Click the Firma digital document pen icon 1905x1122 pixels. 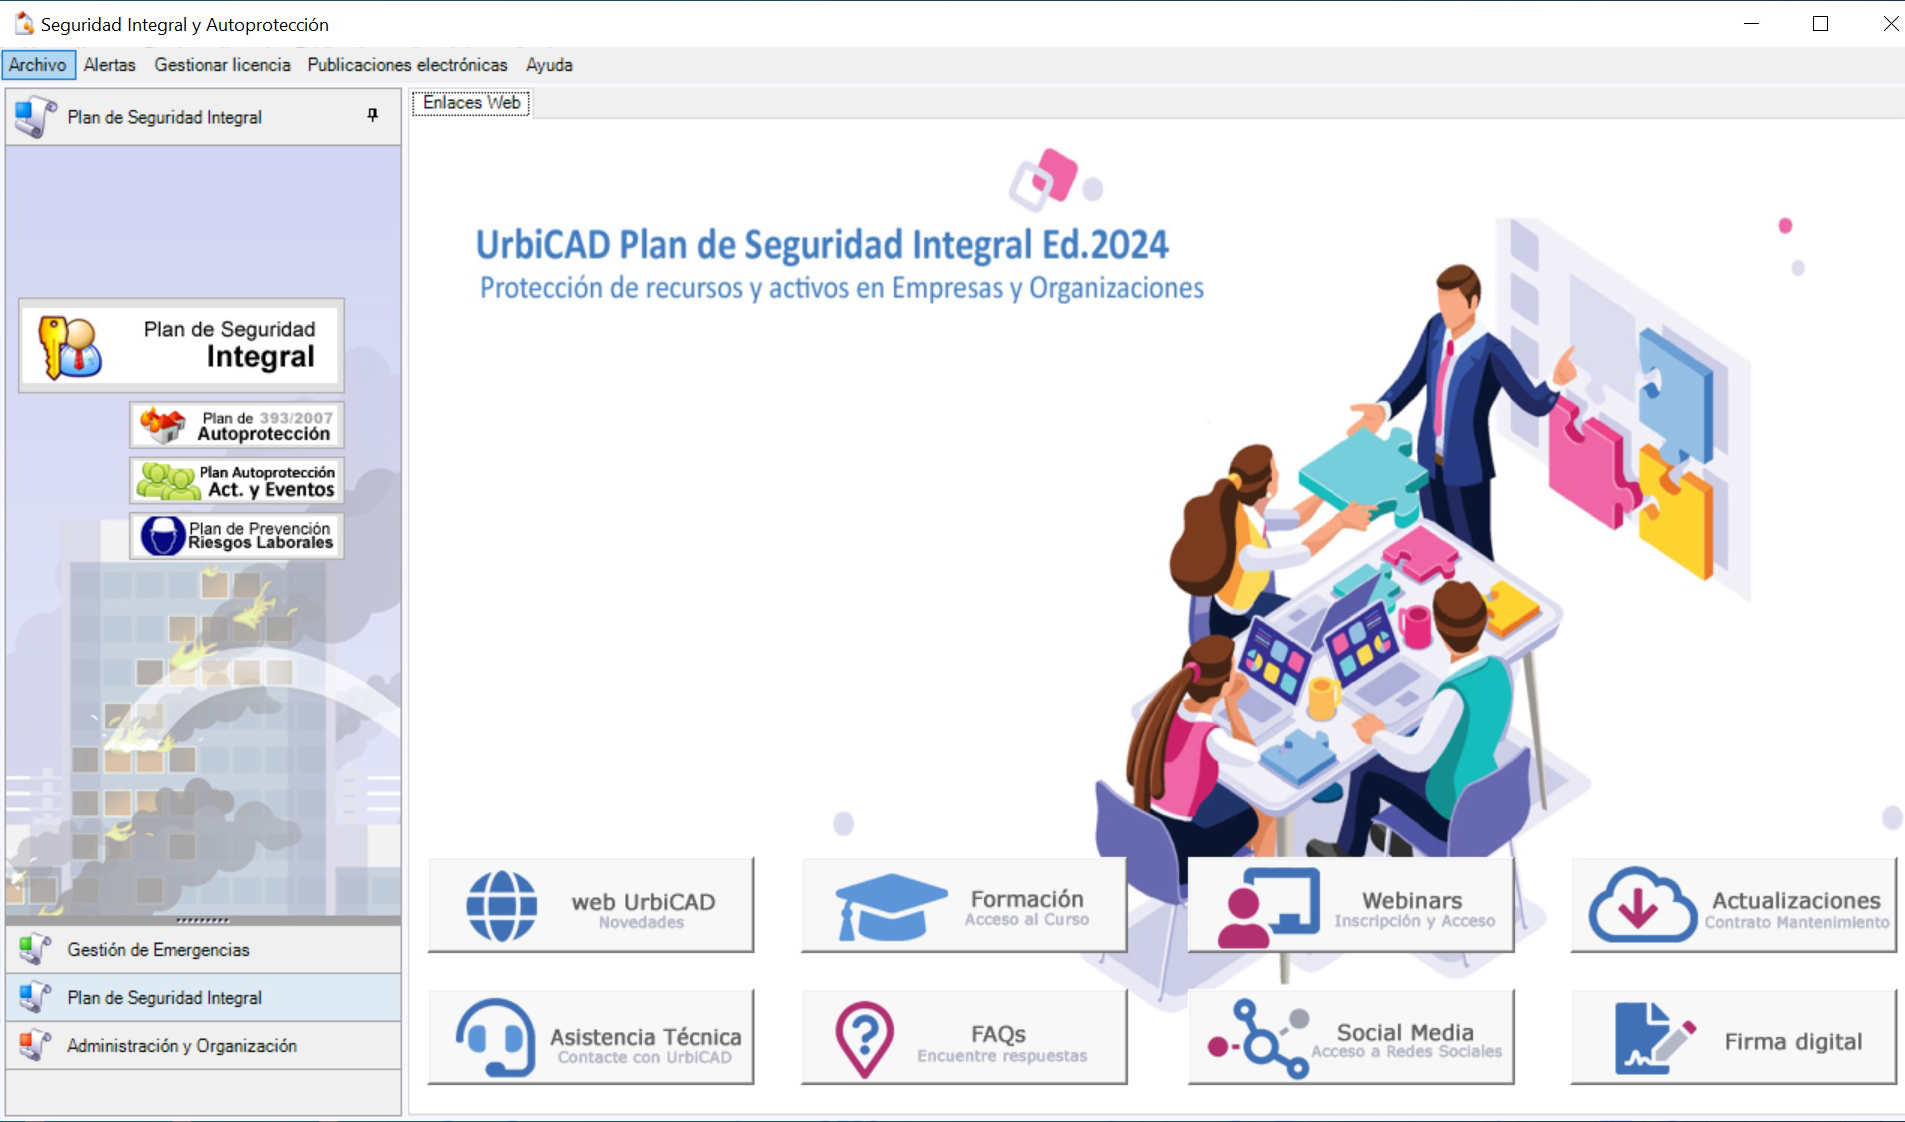pos(1655,1039)
